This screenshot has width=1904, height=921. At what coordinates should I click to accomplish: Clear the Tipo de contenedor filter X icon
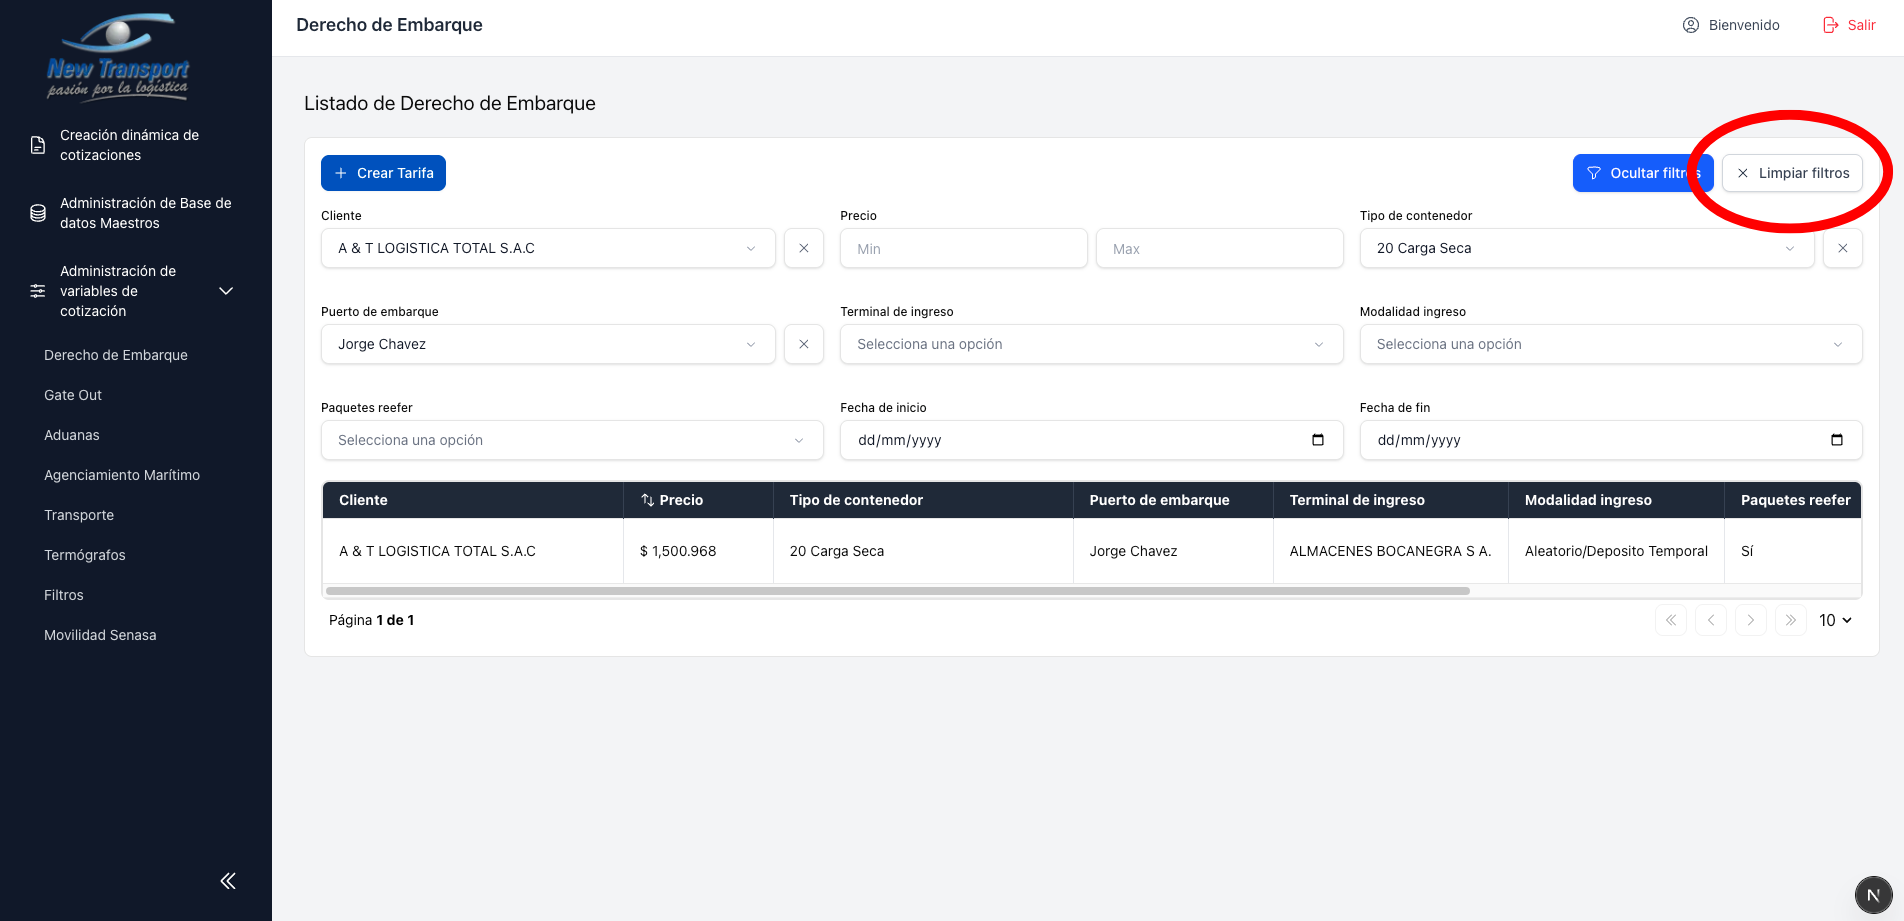coord(1842,248)
